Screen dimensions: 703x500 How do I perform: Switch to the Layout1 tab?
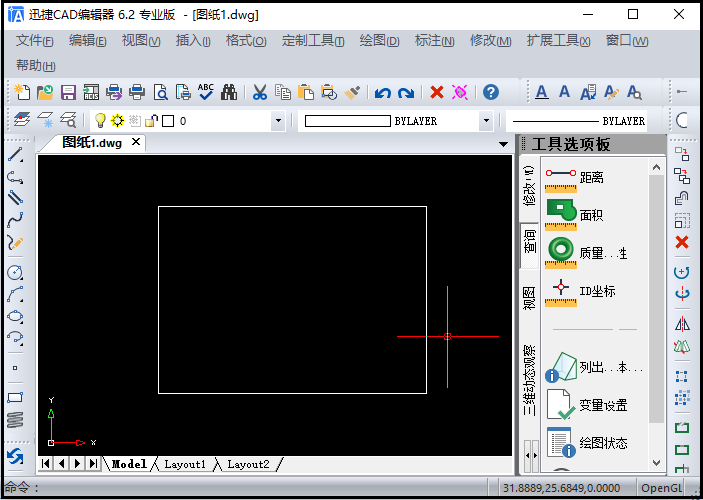pyautogui.click(x=185, y=464)
